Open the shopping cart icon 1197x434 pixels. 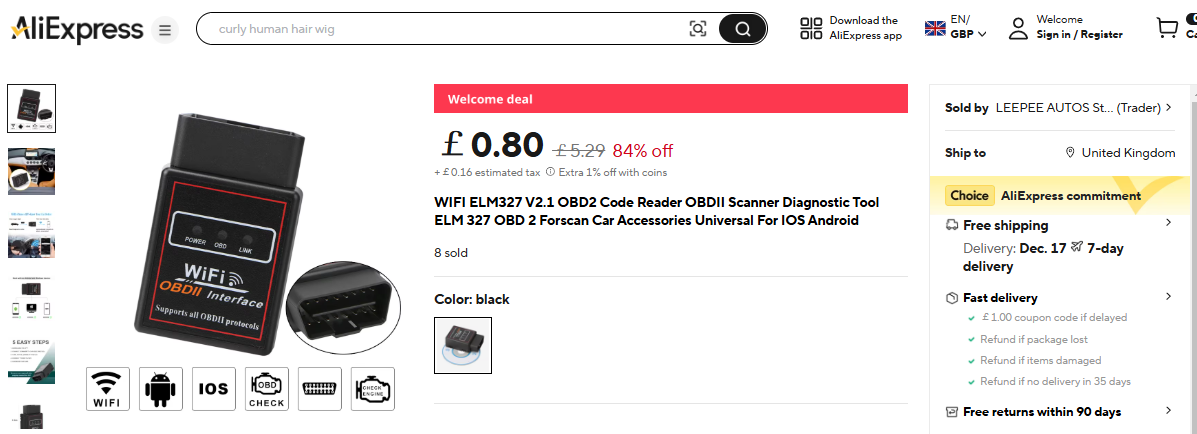pos(1167,29)
